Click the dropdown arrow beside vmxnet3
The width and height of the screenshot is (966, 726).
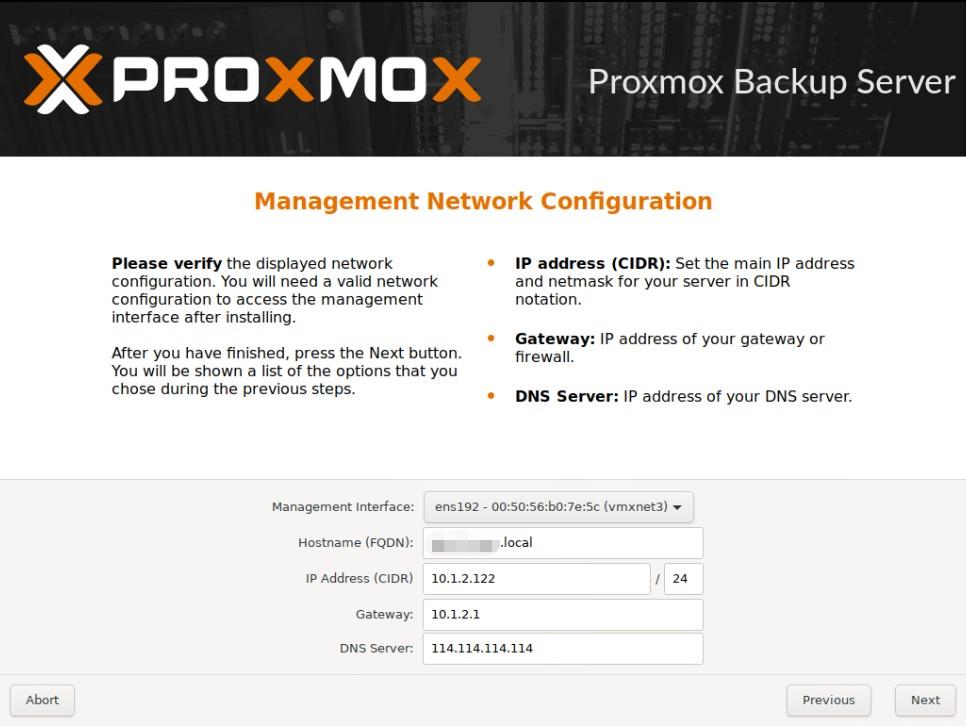pyautogui.click(x=677, y=508)
